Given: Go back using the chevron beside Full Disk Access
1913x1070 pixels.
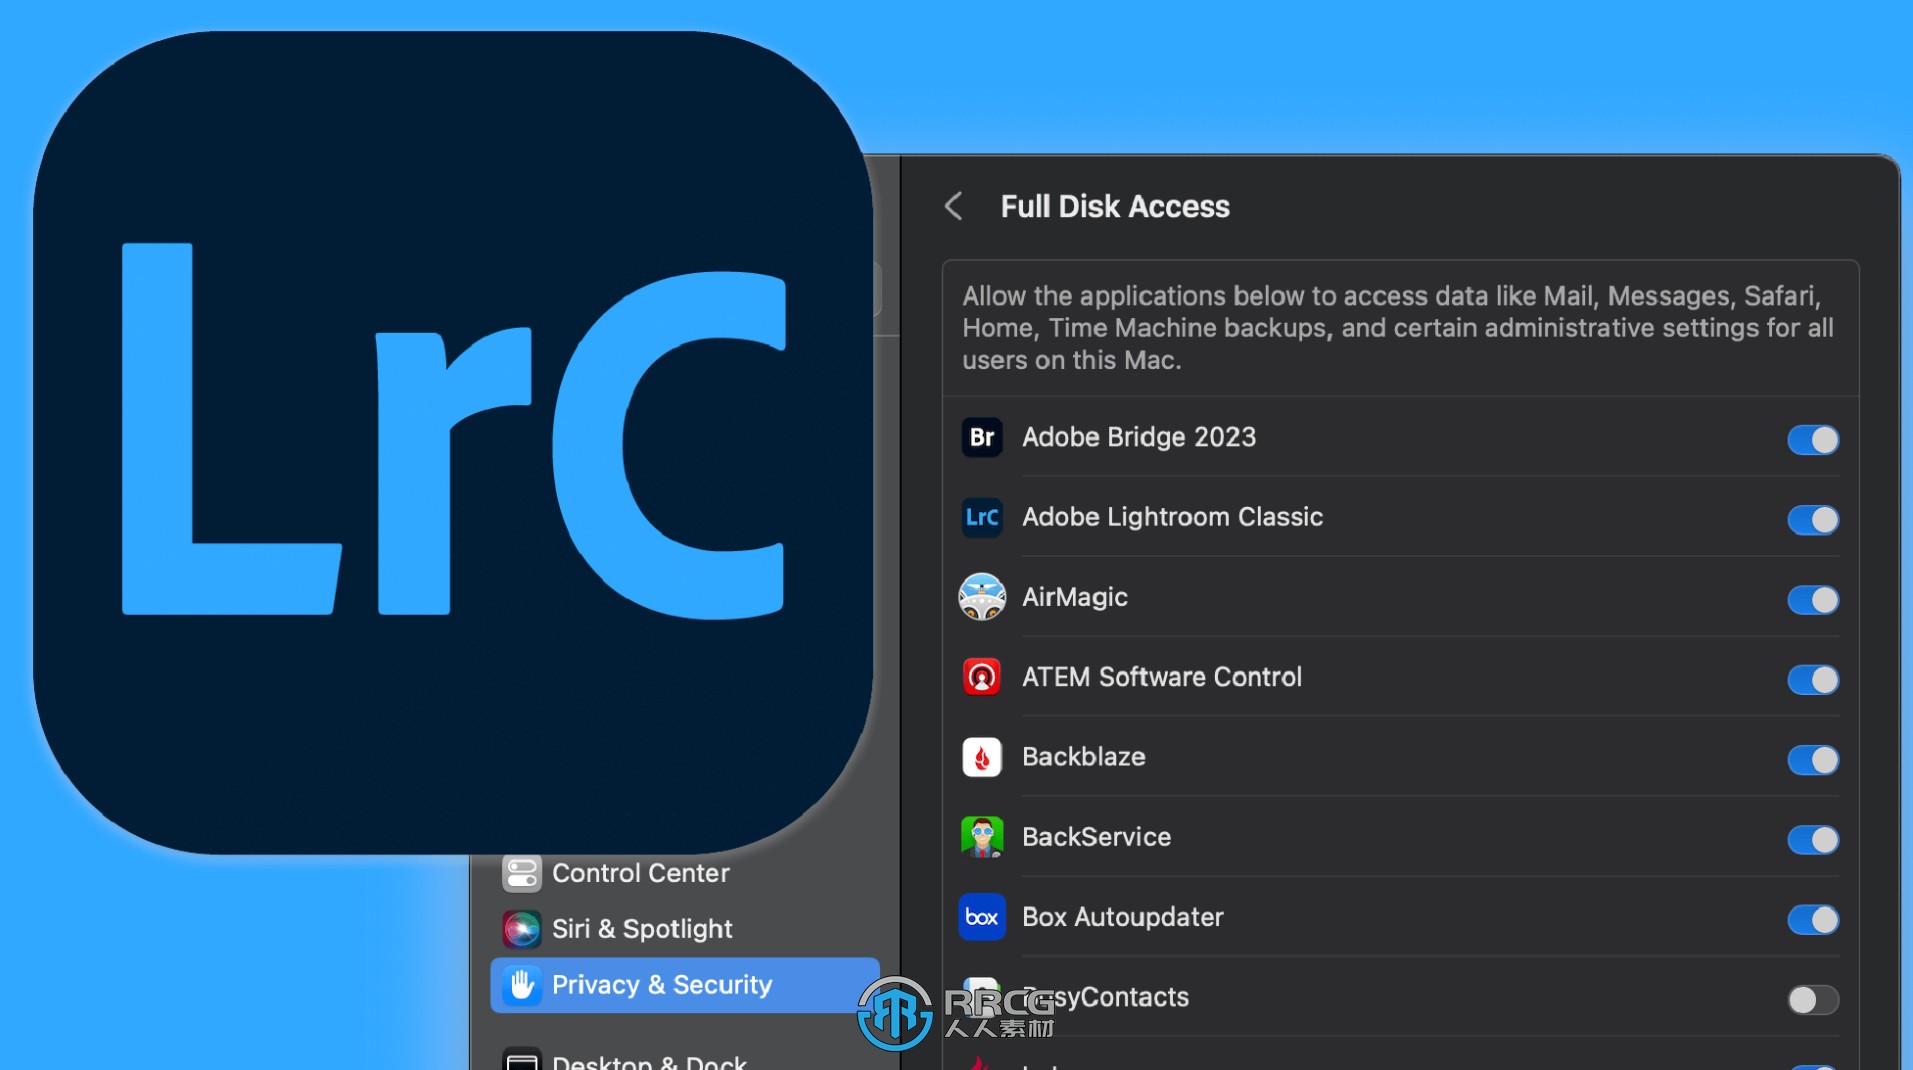Looking at the screenshot, I should [x=954, y=207].
